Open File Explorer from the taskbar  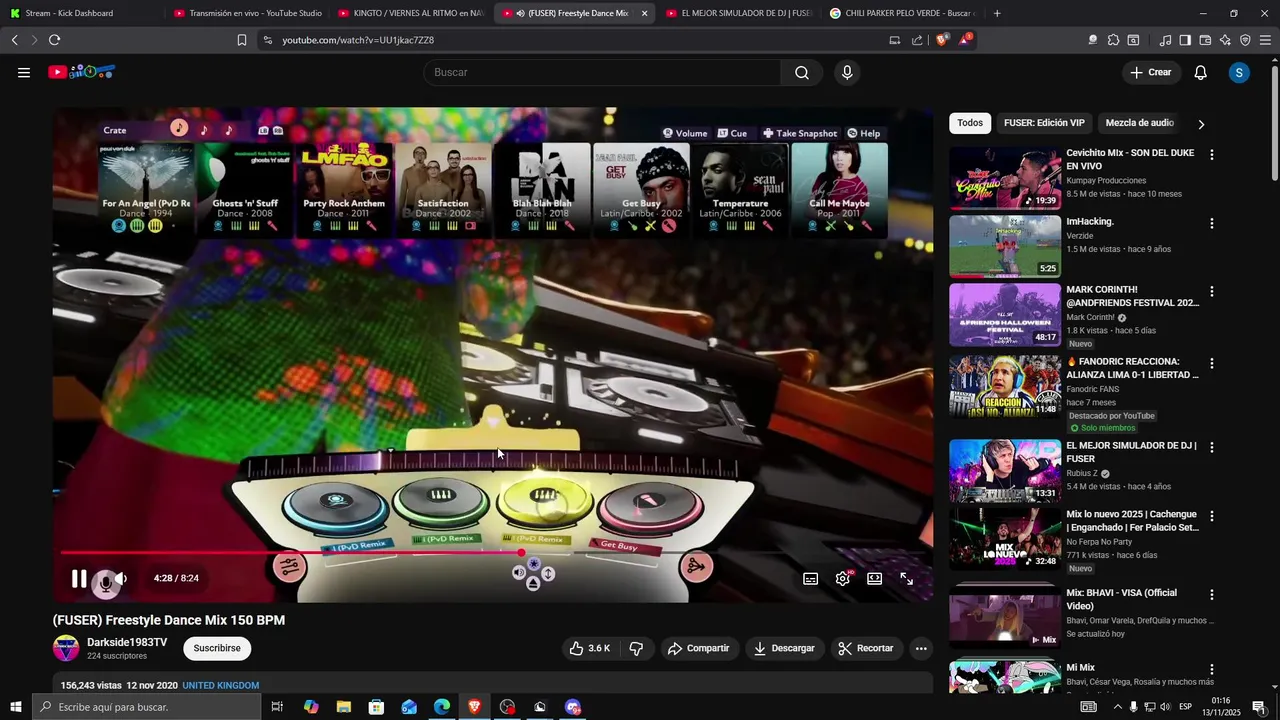(344, 707)
